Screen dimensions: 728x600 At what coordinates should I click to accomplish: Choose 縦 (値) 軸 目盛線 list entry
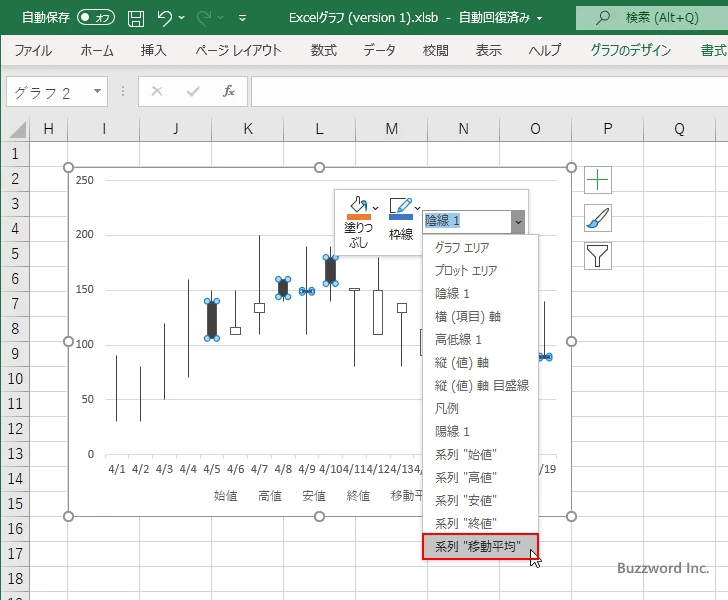482,385
